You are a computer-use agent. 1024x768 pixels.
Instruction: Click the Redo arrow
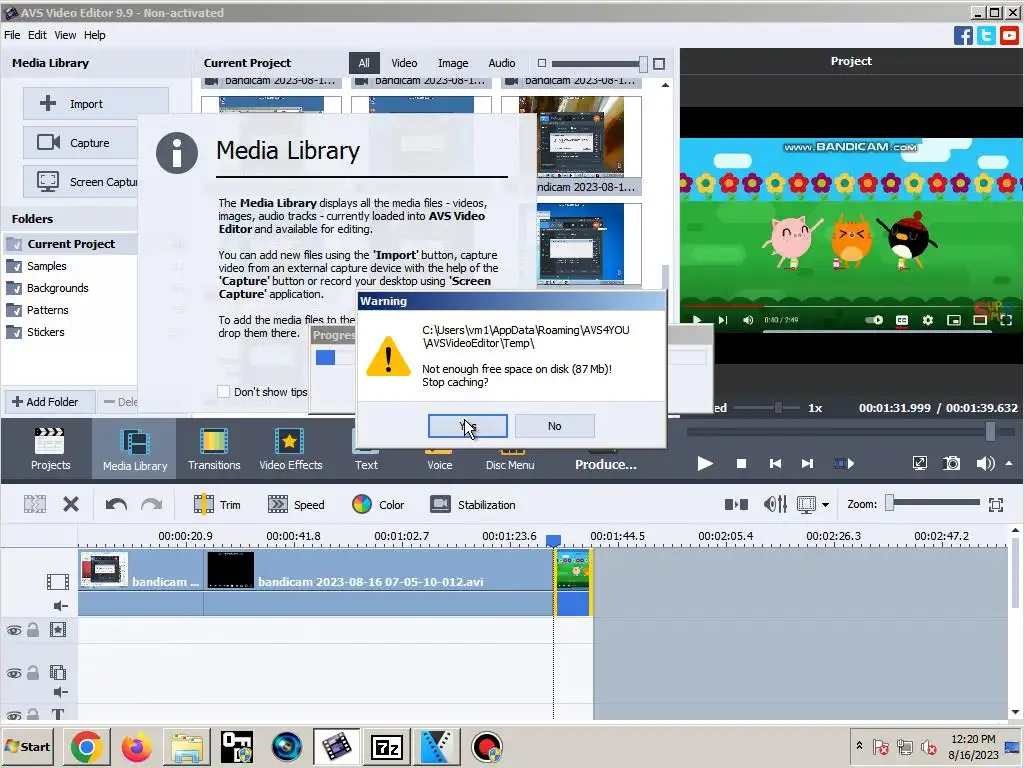152,504
